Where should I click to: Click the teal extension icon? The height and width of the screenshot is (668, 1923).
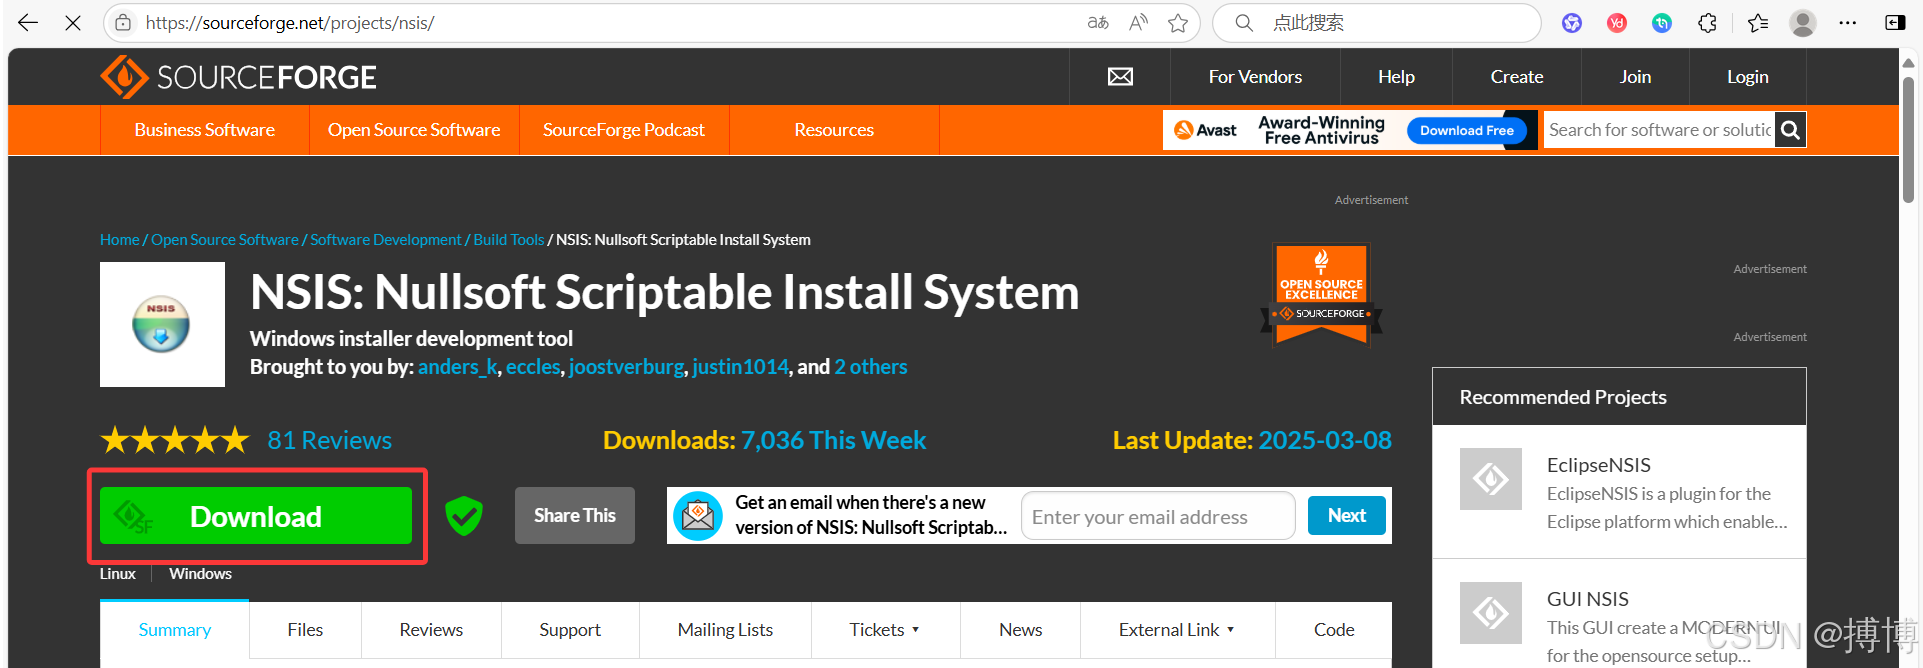coord(1662,22)
